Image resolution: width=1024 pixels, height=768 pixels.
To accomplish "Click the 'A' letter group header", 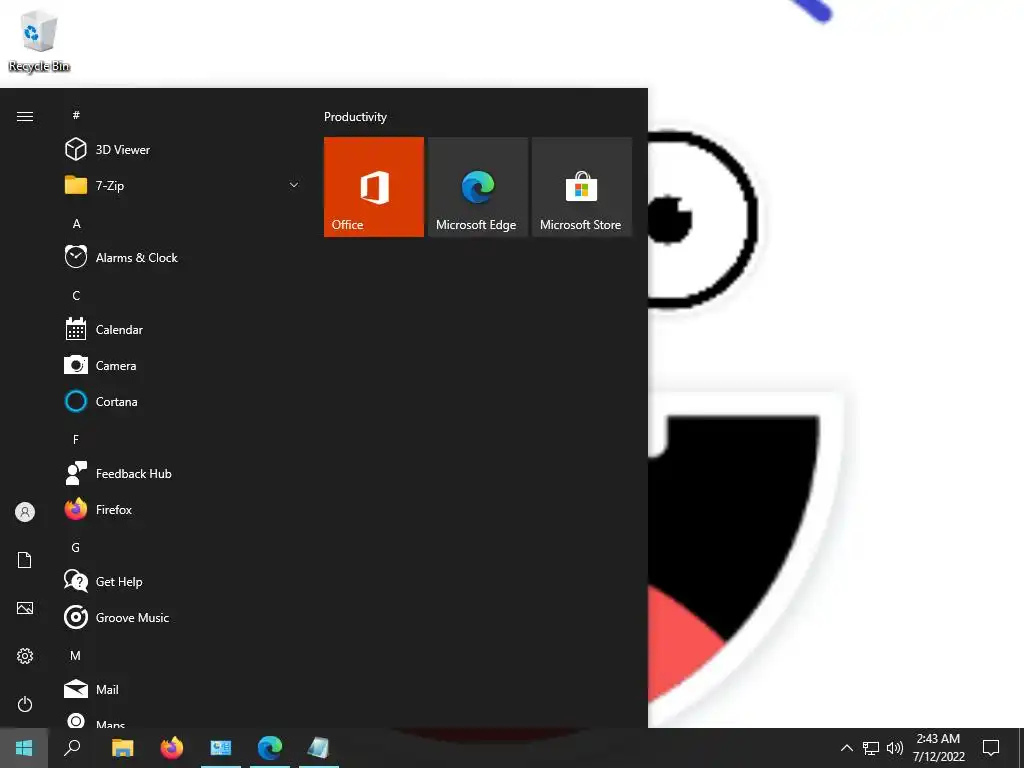I will coord(76,223).
